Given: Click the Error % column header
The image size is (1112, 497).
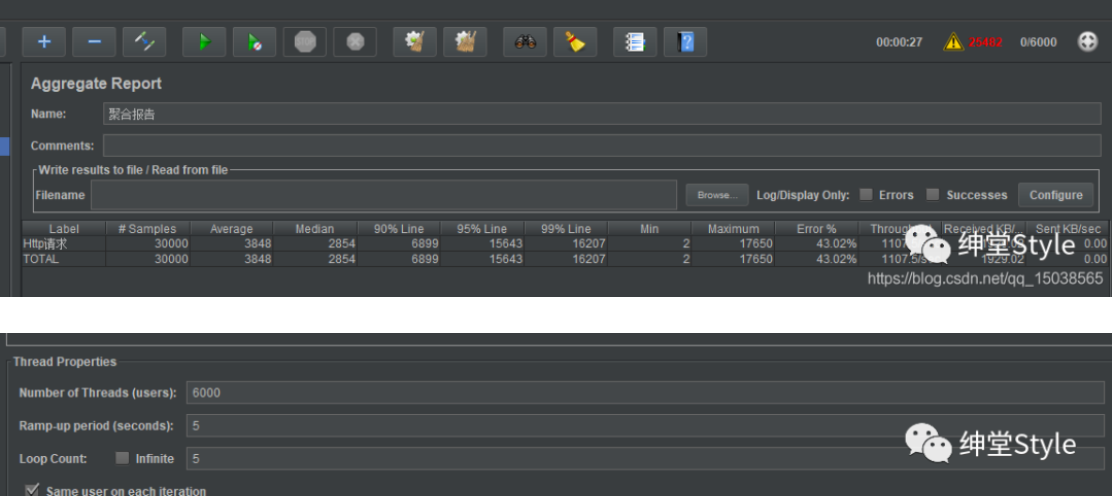Looking at the screenshot, I should tap(817, 228).
